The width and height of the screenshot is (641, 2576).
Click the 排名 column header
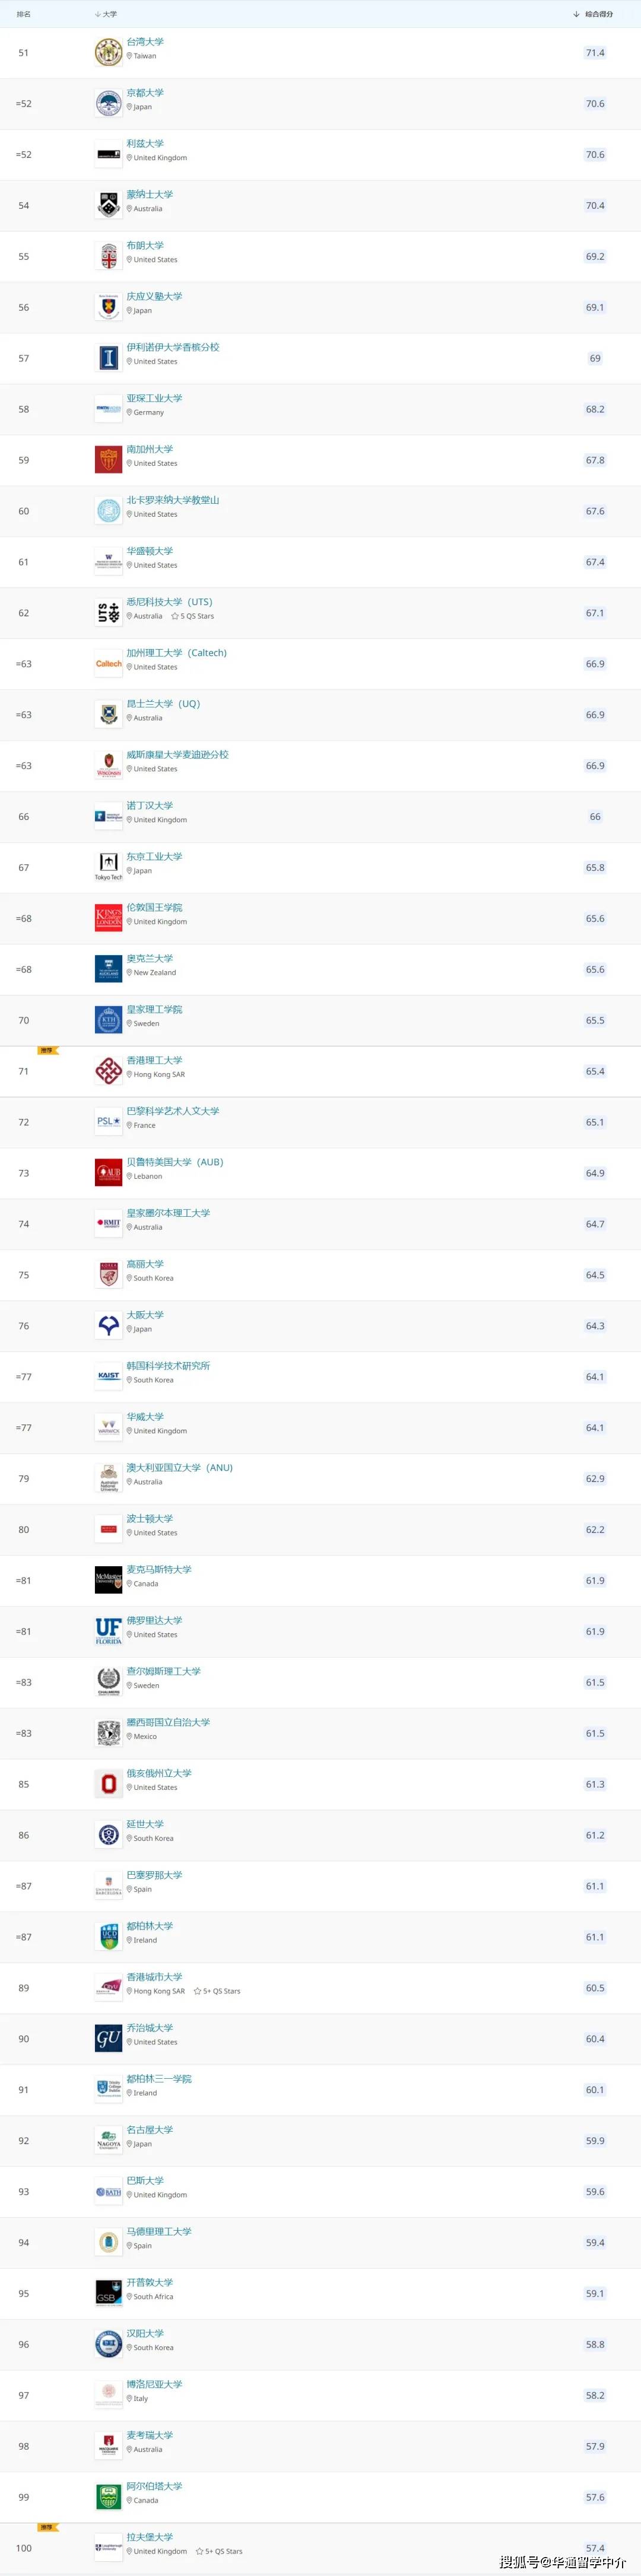(x=24, y=14)
